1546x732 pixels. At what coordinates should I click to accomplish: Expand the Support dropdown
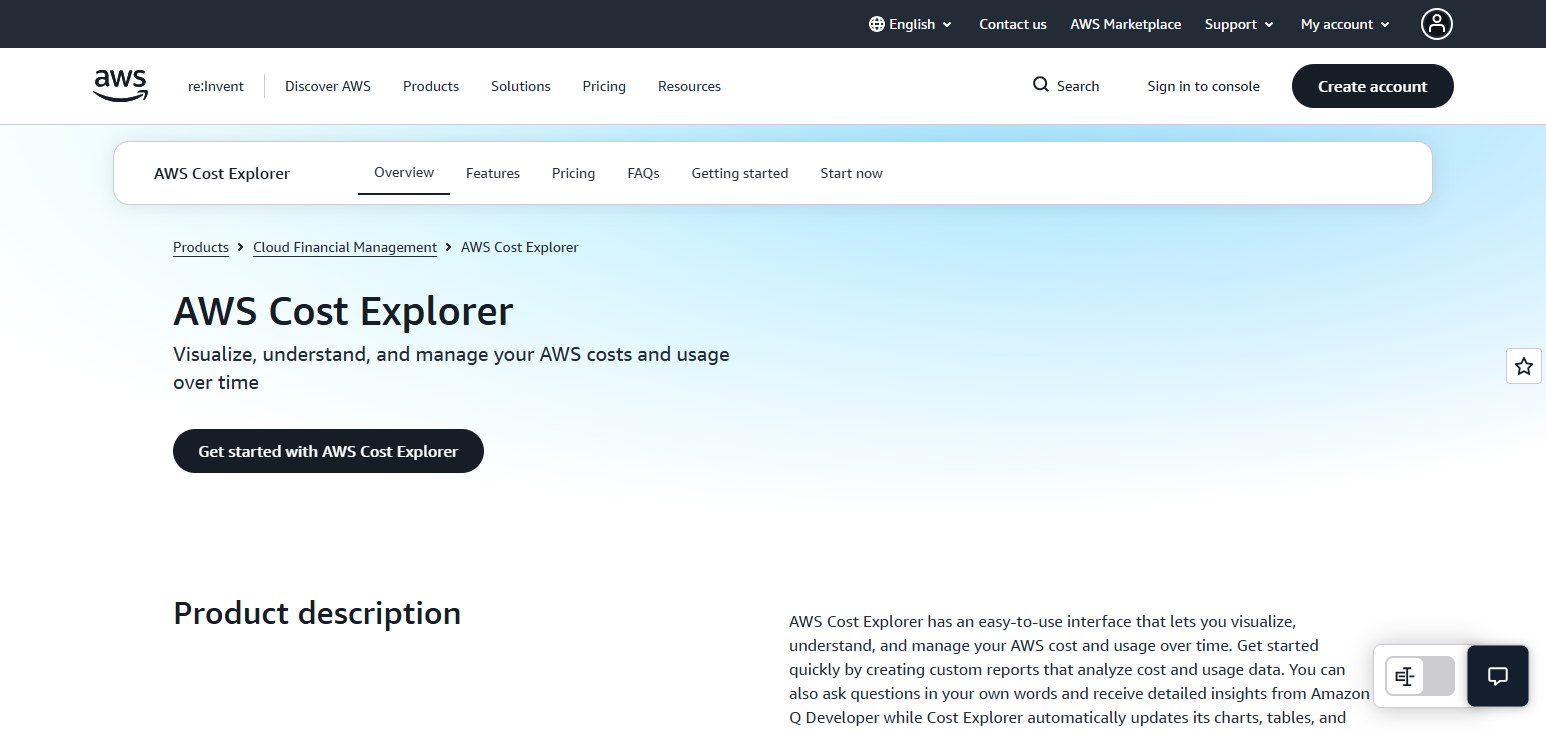[1239, 24]
